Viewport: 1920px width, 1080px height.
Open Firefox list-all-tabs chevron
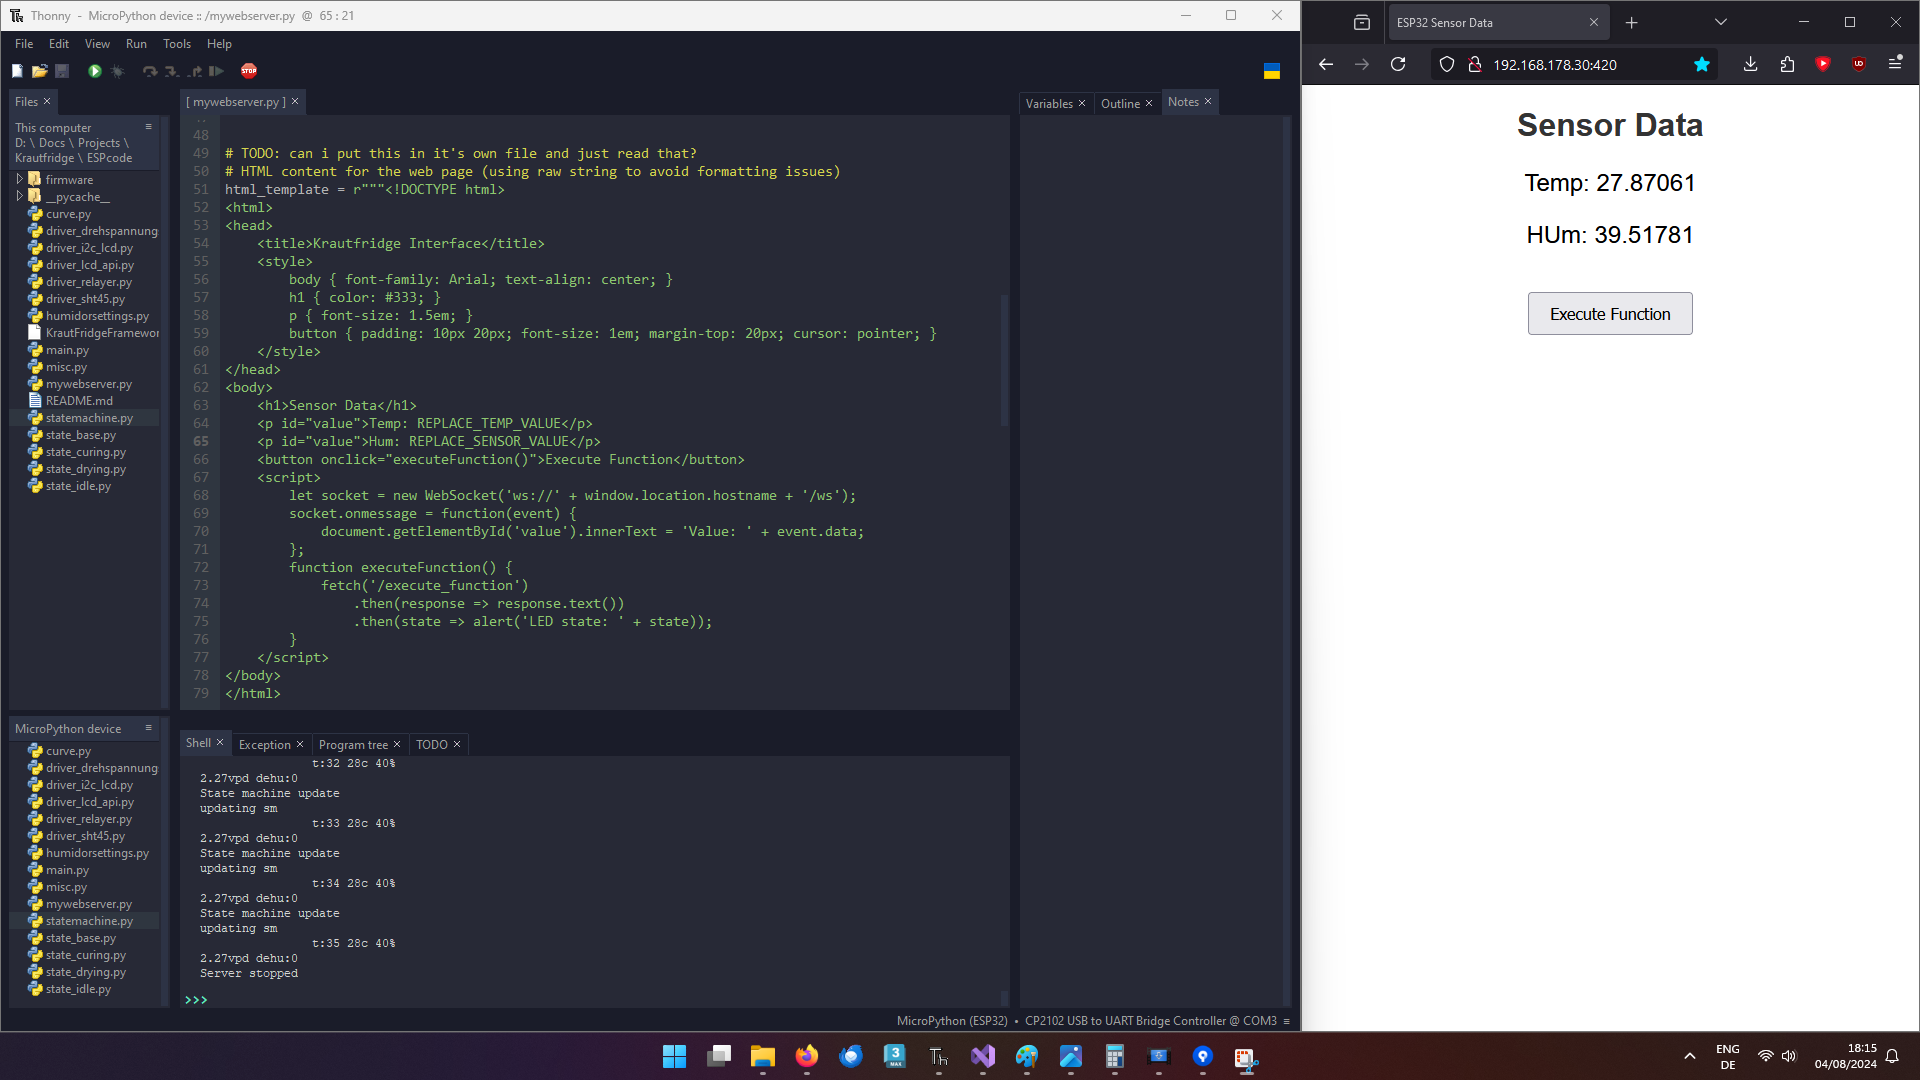pyautogui.click(x=1721, y=22)
